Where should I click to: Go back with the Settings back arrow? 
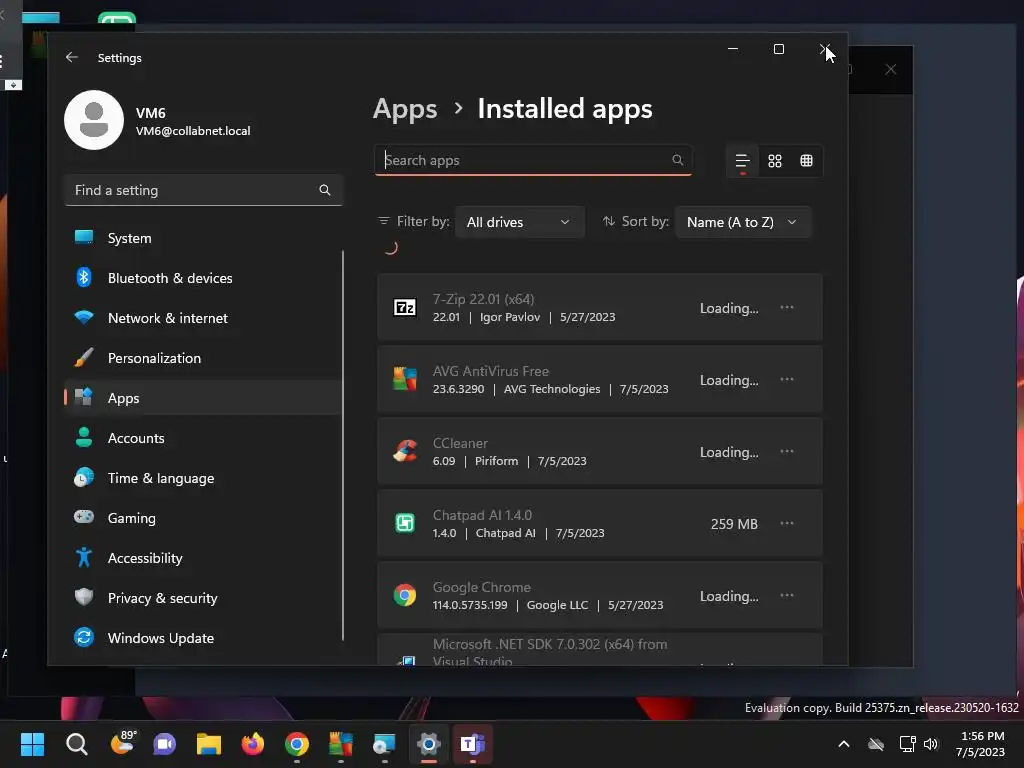point(72,57)
